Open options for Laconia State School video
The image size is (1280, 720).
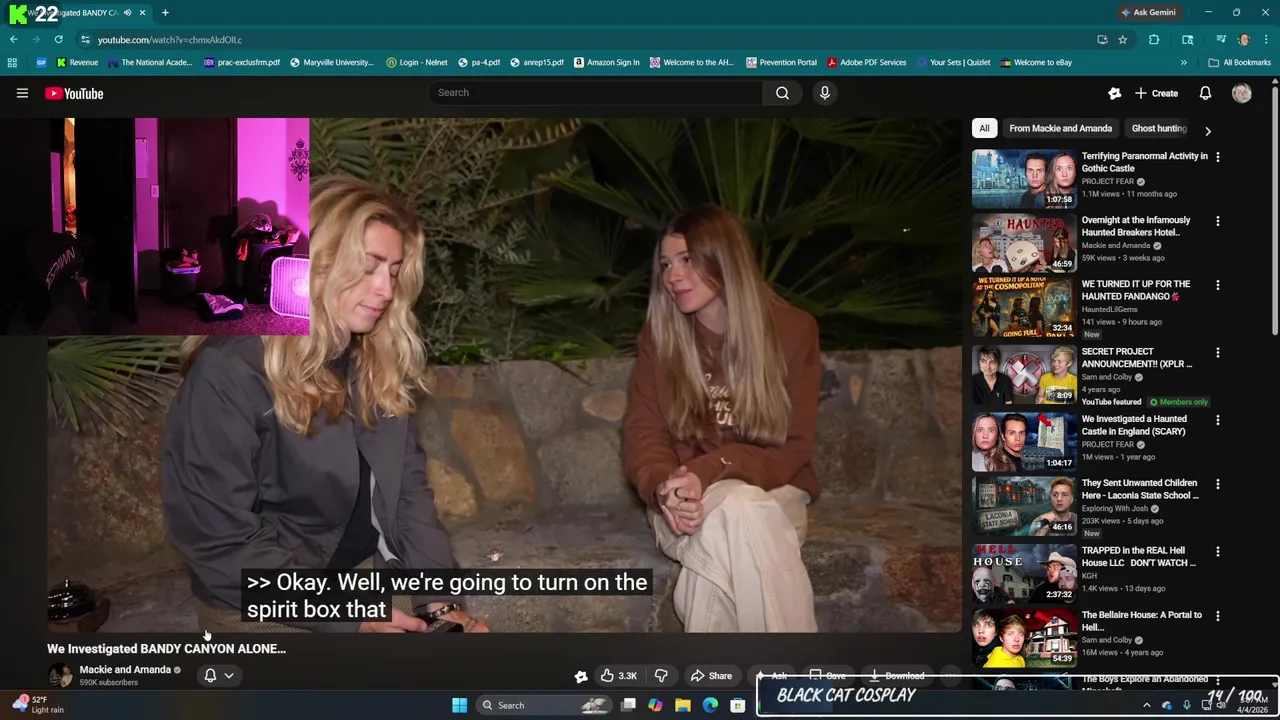coord(1217,484)
